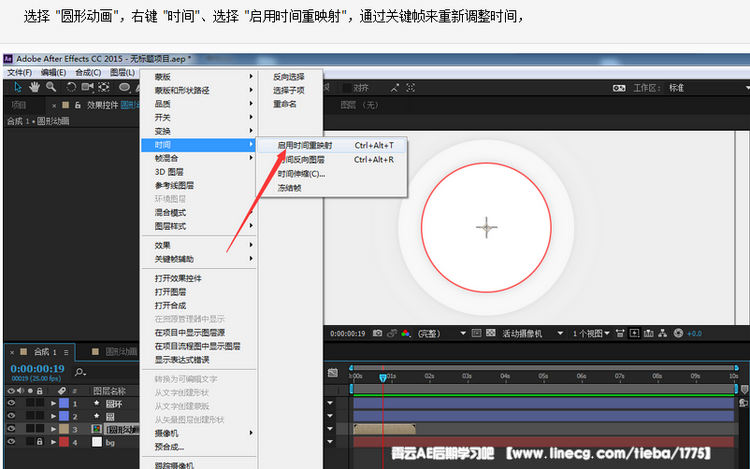Screen dimensions: 750x469
Task: Switch to the 项目 panel tab
Action: 19,105
